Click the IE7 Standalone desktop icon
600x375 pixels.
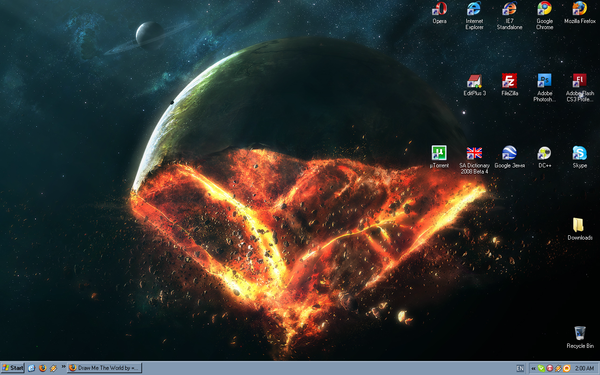[509, 15]
